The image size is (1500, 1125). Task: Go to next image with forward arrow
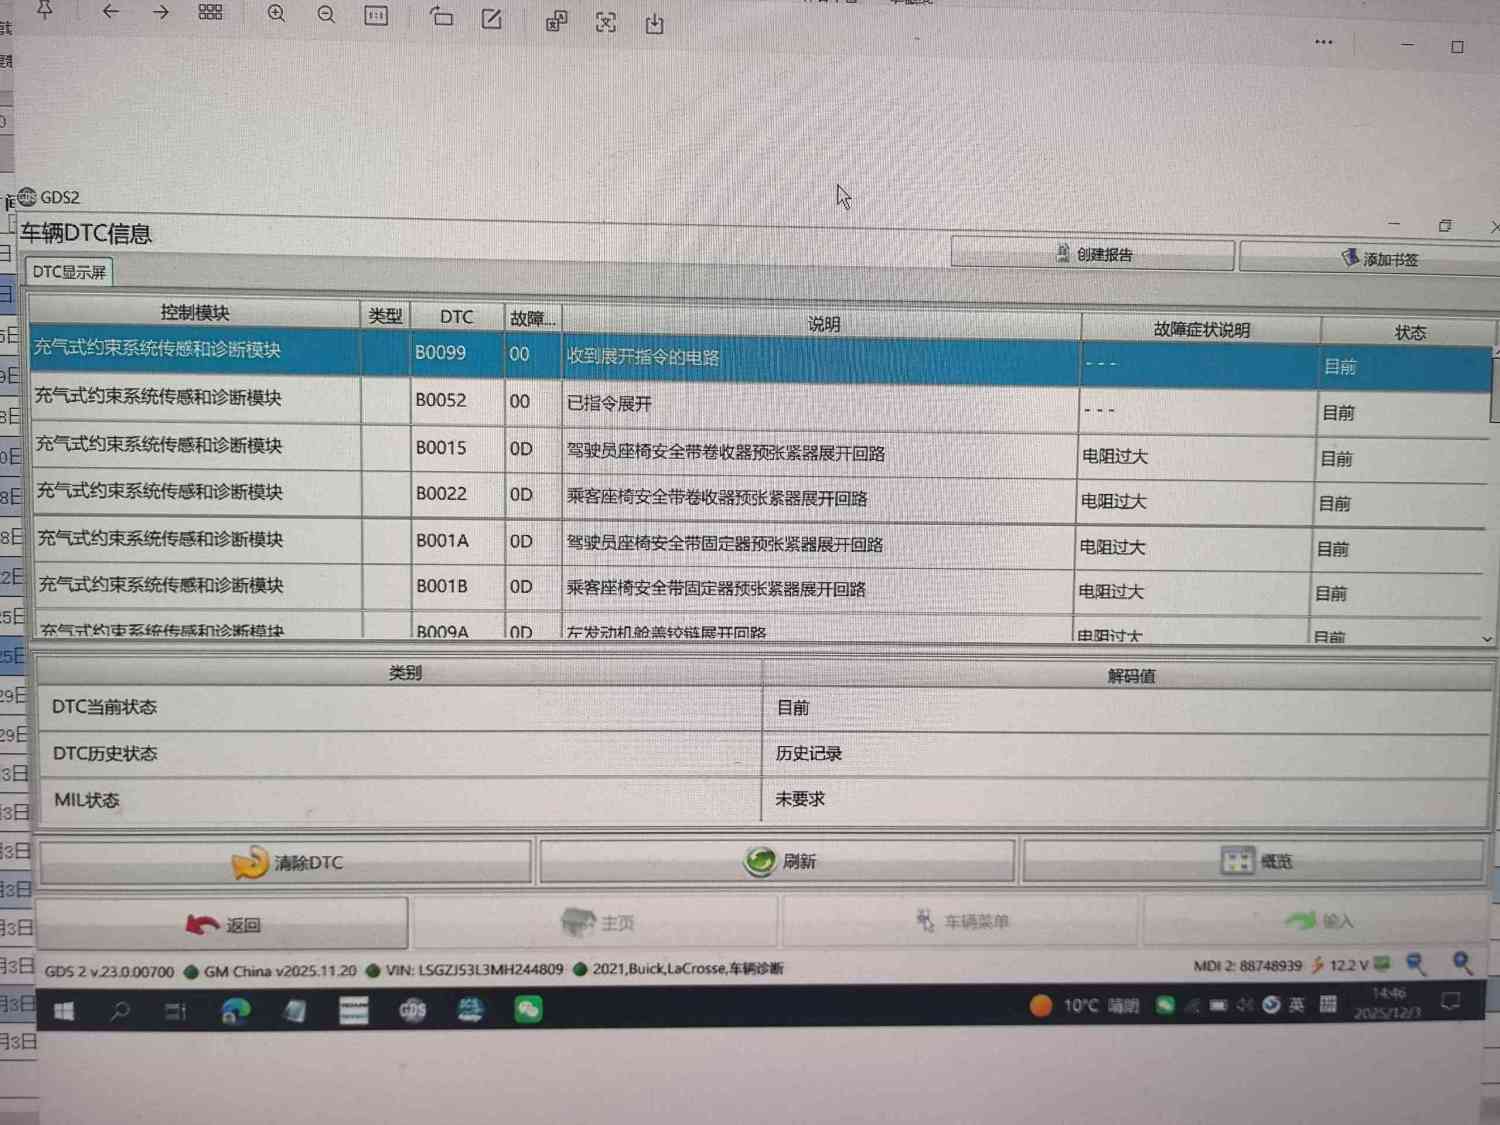pyautogui.click(x=160, y=12)
